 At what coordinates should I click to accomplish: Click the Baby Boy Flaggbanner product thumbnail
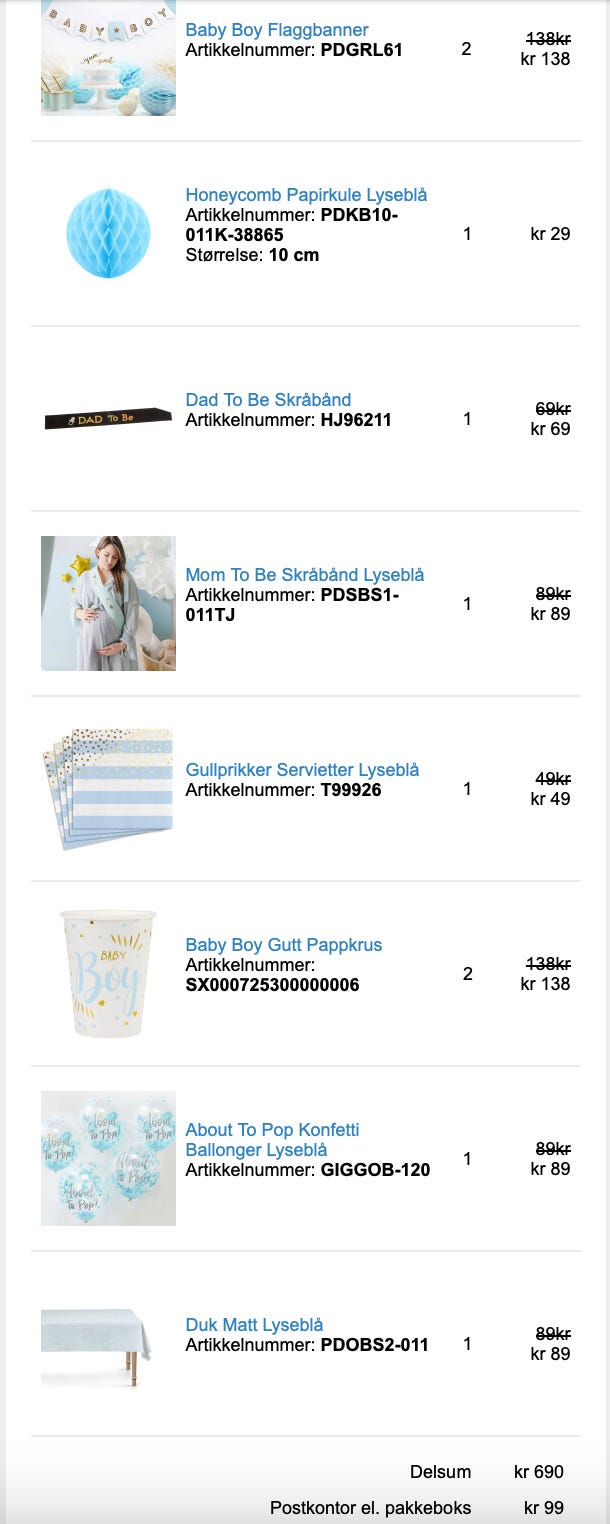pos(108,58)
